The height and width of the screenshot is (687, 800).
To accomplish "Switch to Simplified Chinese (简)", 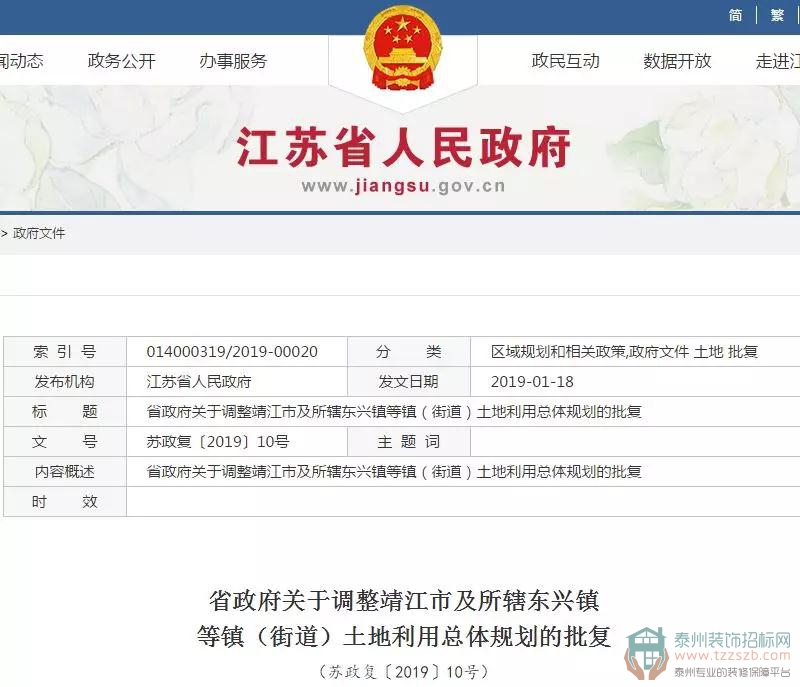I will pyautogui.click(x=736, y=15).
